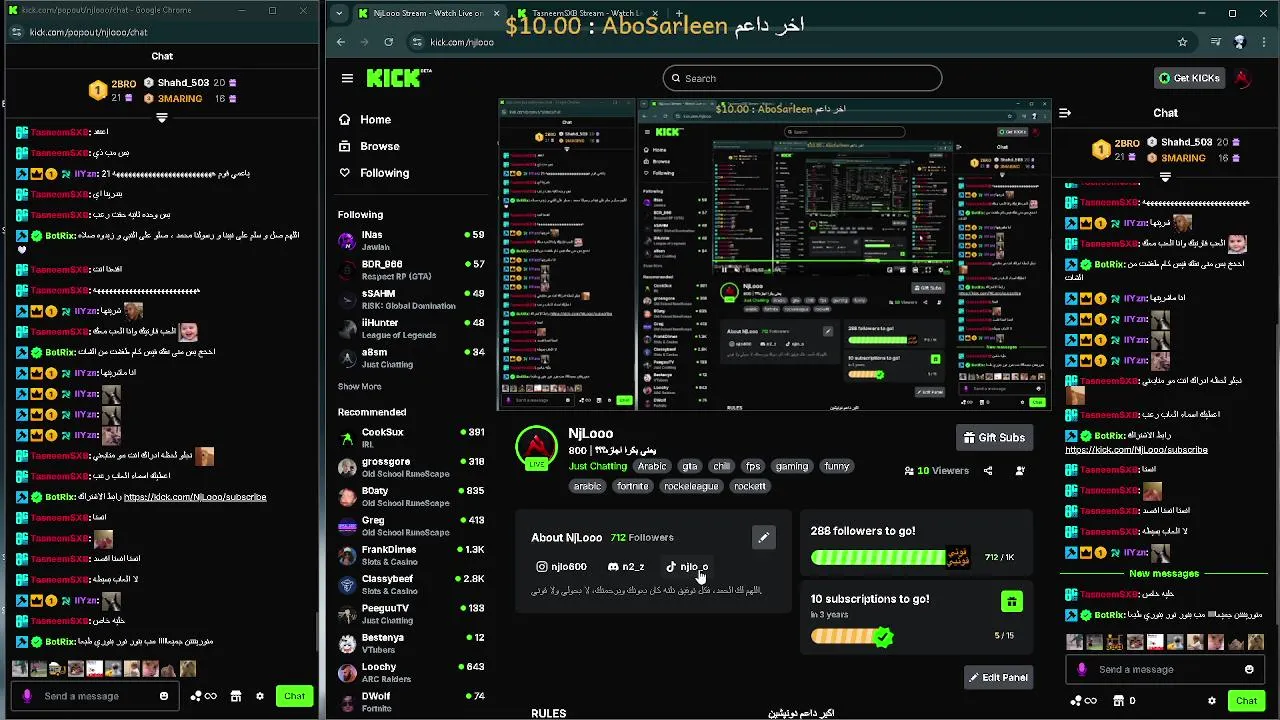Select the fortnite tag
This screenshot has width=1280, height=720.
[633, 486]
